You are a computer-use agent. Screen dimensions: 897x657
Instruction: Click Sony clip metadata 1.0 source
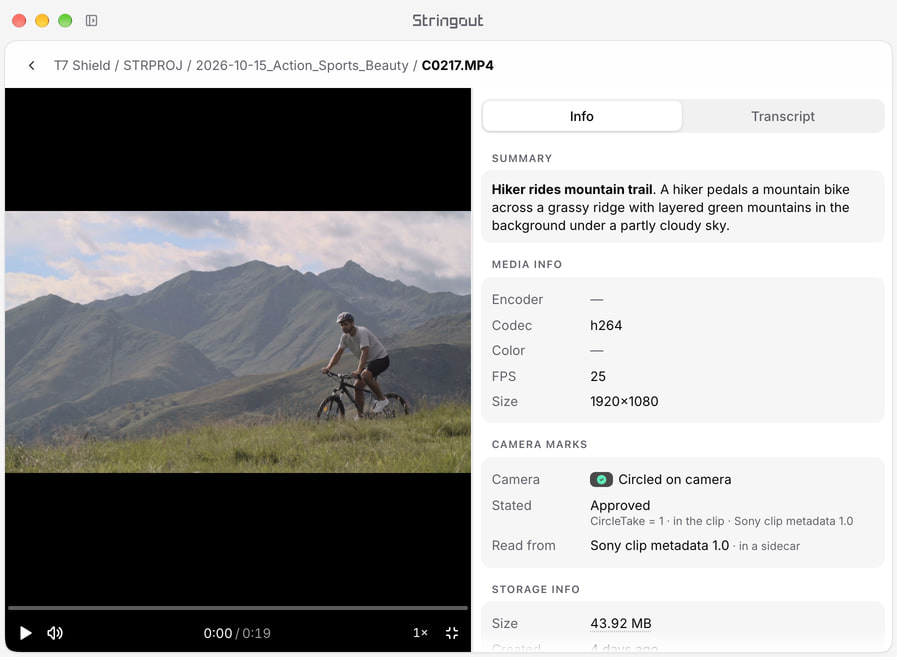(660, 545)
